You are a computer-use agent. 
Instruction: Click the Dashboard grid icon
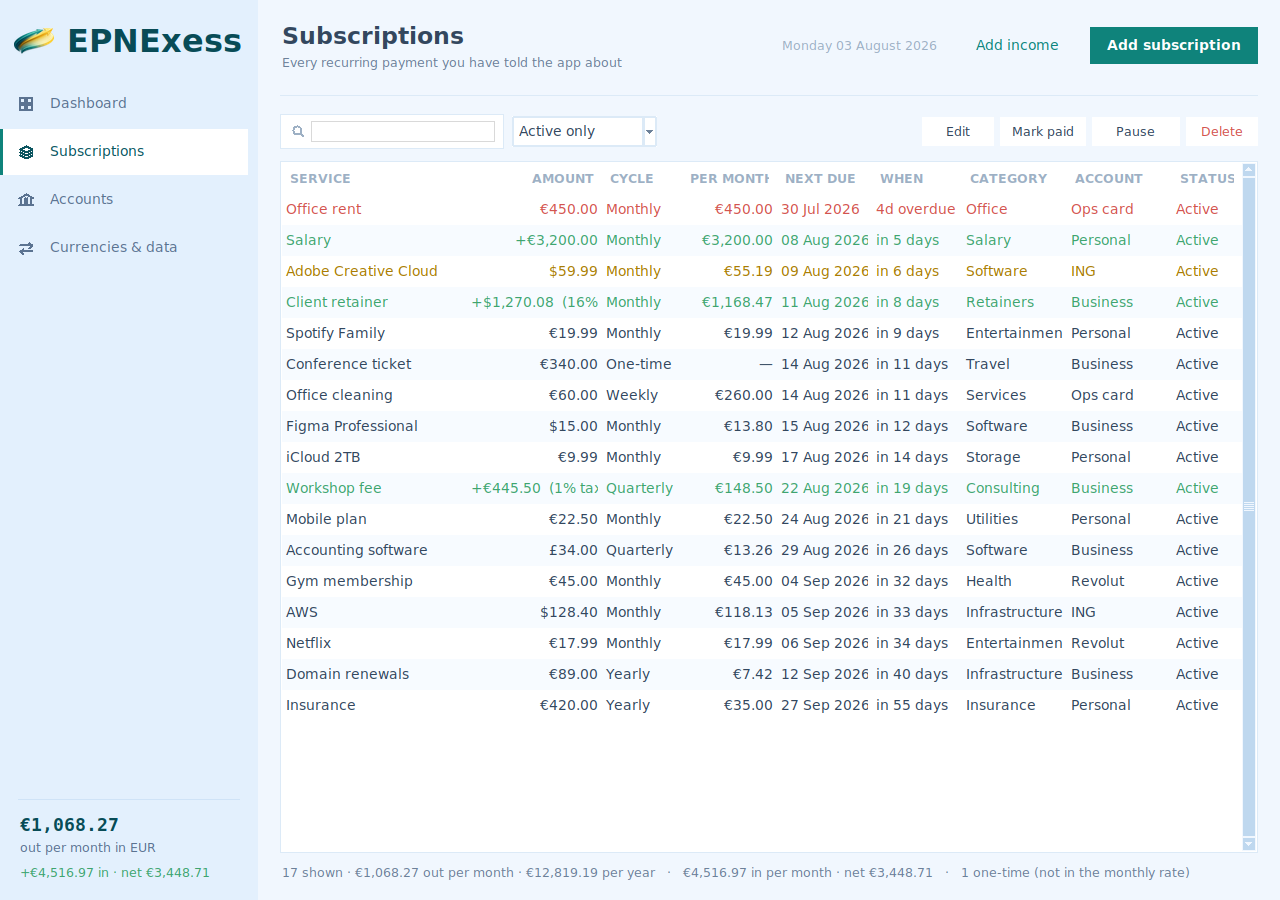point(26,103)
